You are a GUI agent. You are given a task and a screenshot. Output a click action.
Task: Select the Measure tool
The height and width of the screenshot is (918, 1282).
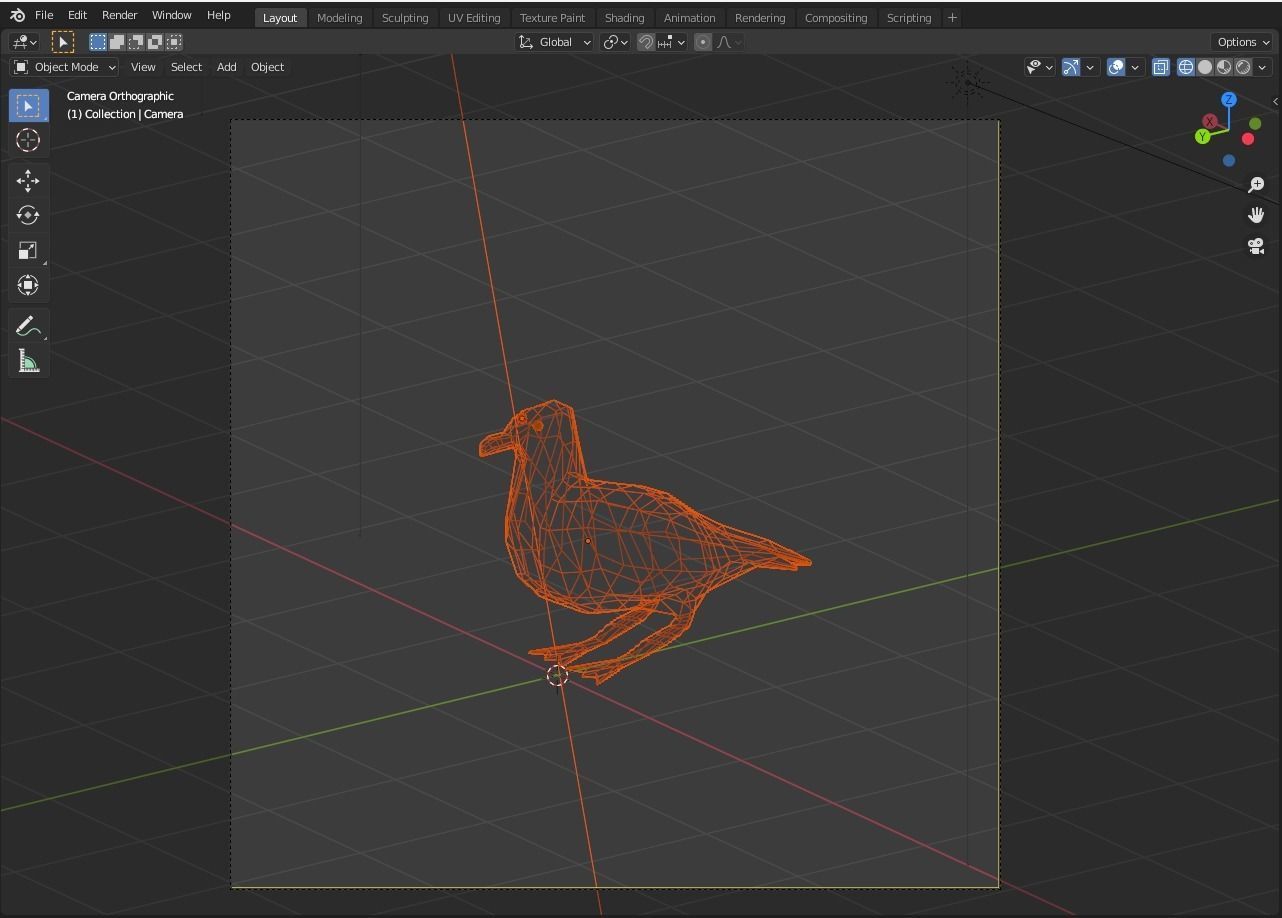coord(28,361)
